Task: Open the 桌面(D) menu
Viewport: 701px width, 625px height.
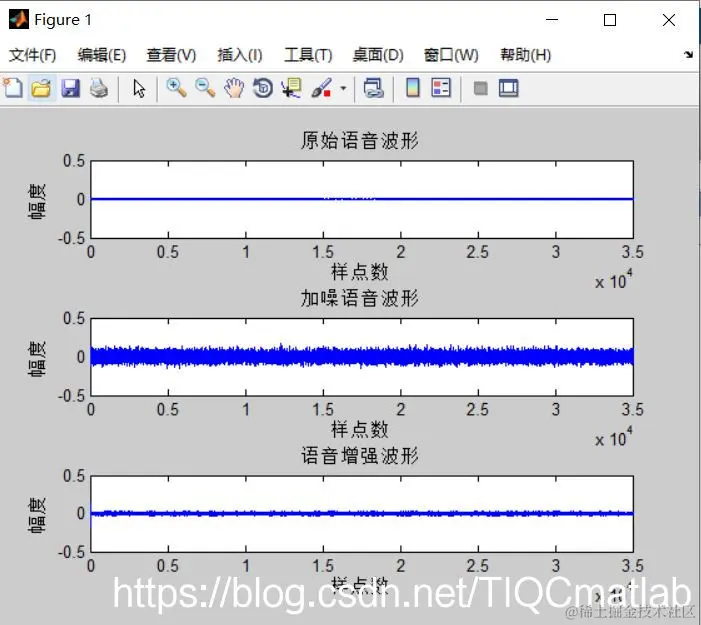Action: click(378, 55)
